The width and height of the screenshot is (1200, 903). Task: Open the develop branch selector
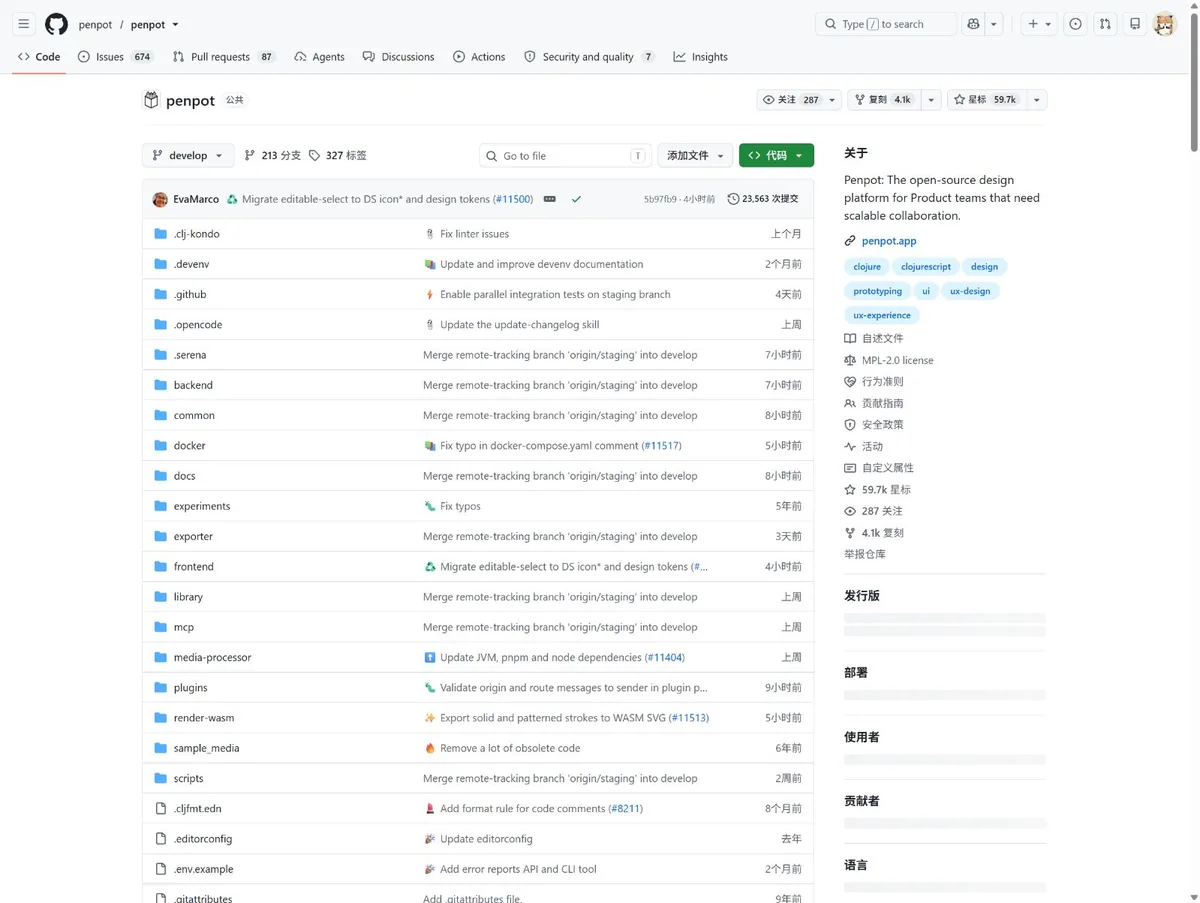[188, 155]
